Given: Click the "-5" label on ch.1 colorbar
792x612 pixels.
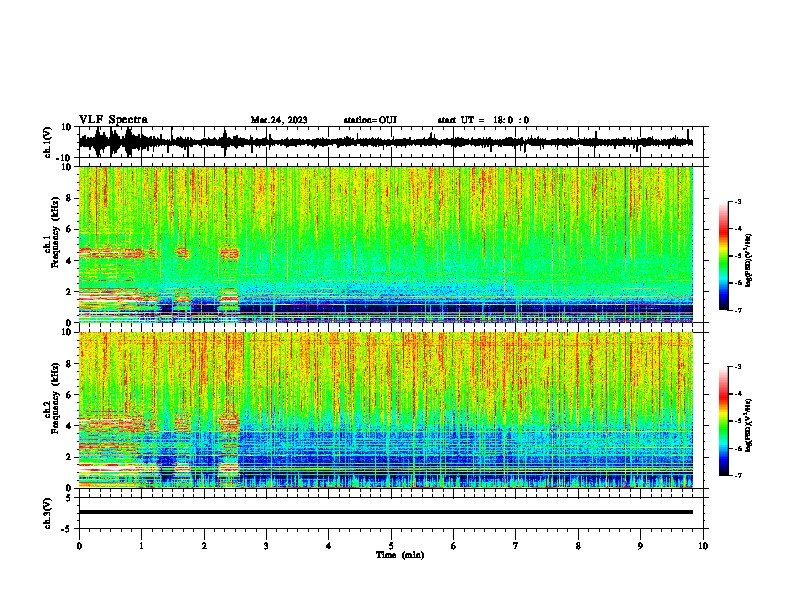Looking at the screenshot, I should (x=738, y=256).
